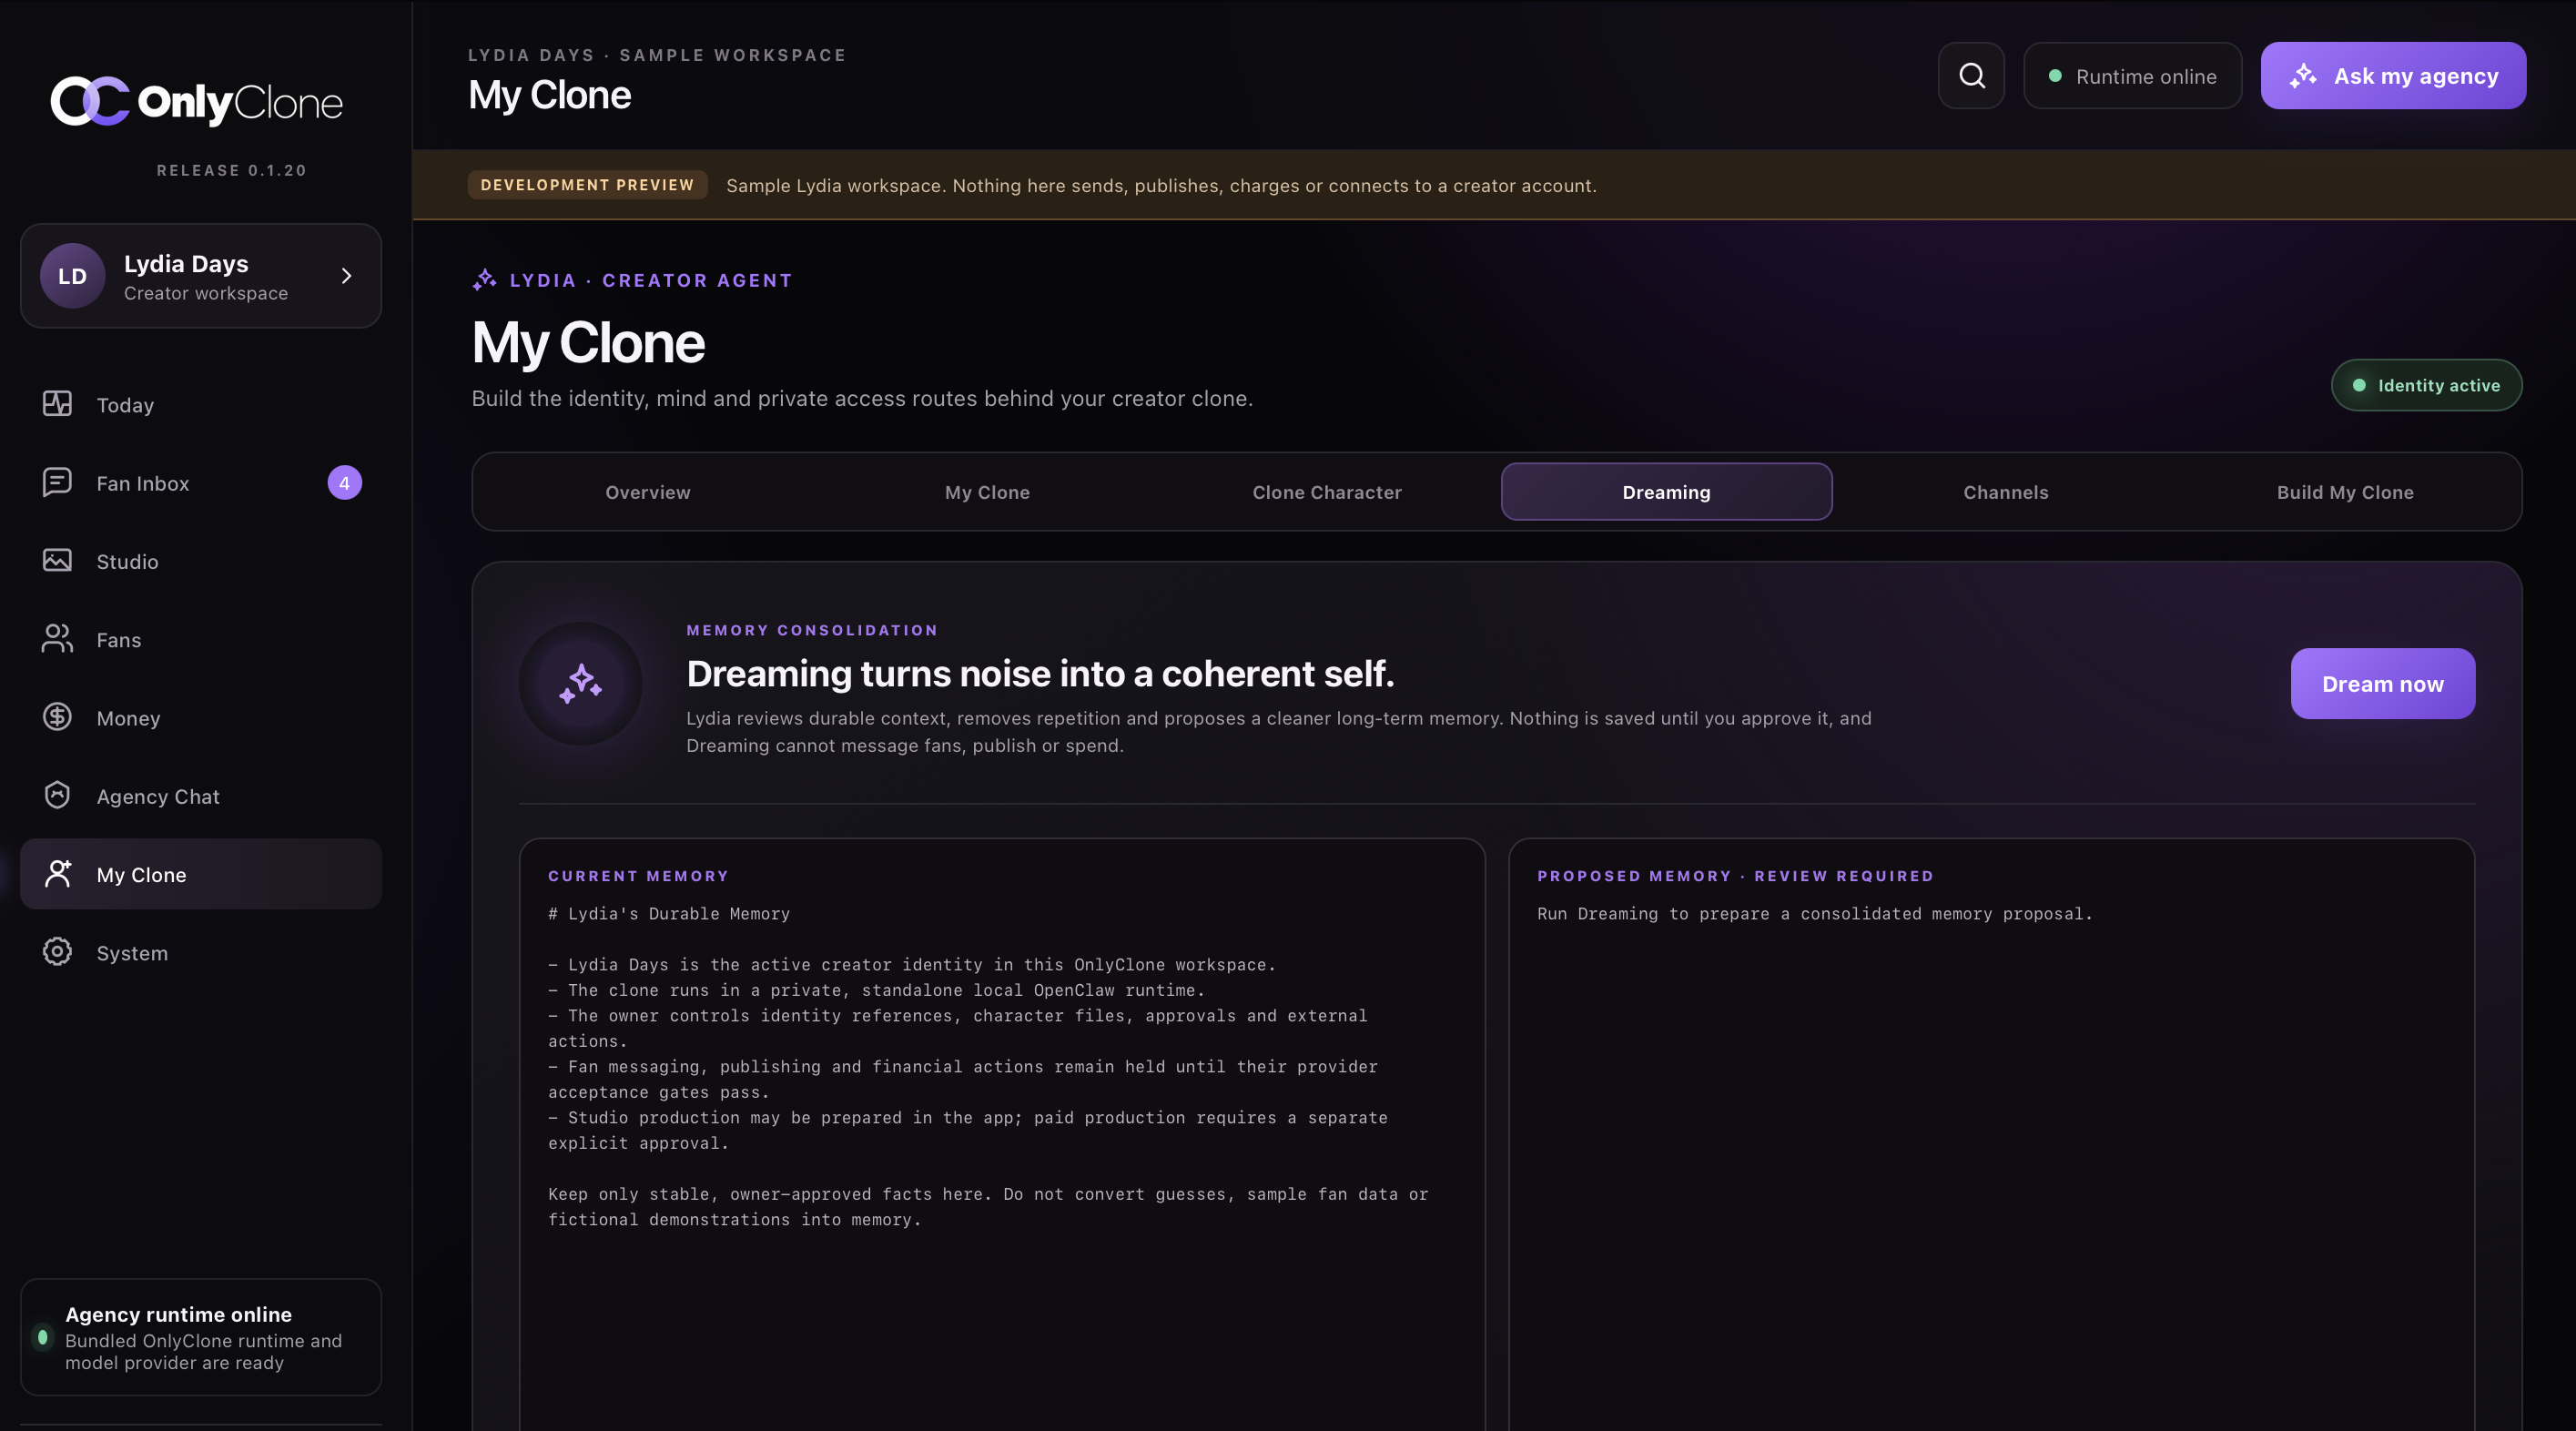The image size is (2576, 1431).
Task: Click the sparkle icon beside Lydia Creator Agent
Action: coord(485,280)
